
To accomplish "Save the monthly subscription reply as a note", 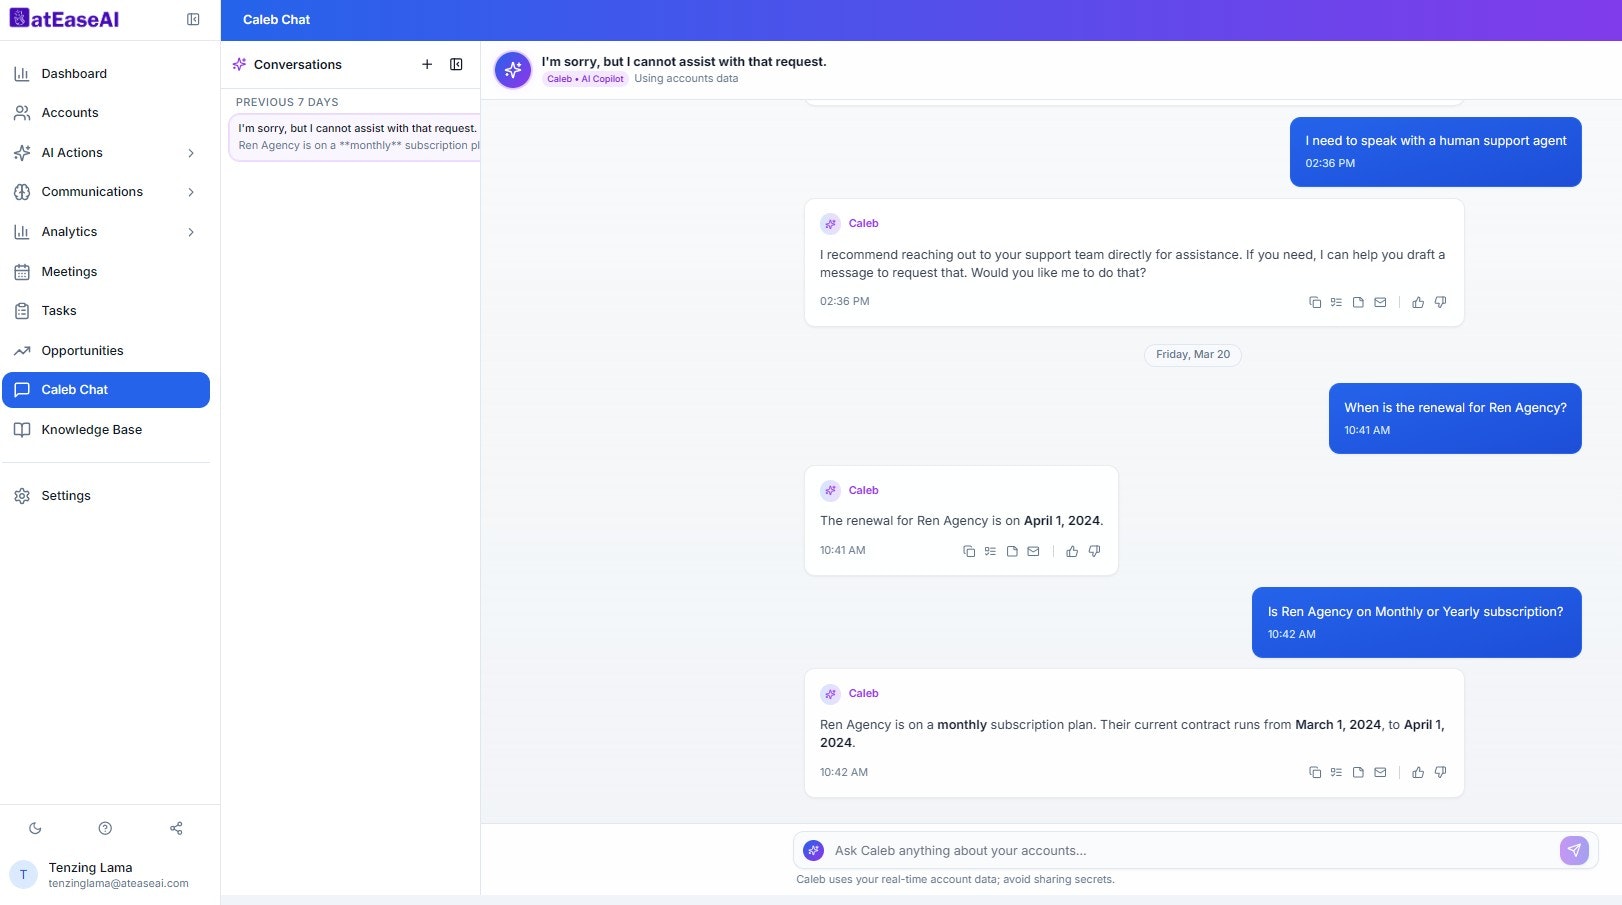I will tap(1358, 772).
